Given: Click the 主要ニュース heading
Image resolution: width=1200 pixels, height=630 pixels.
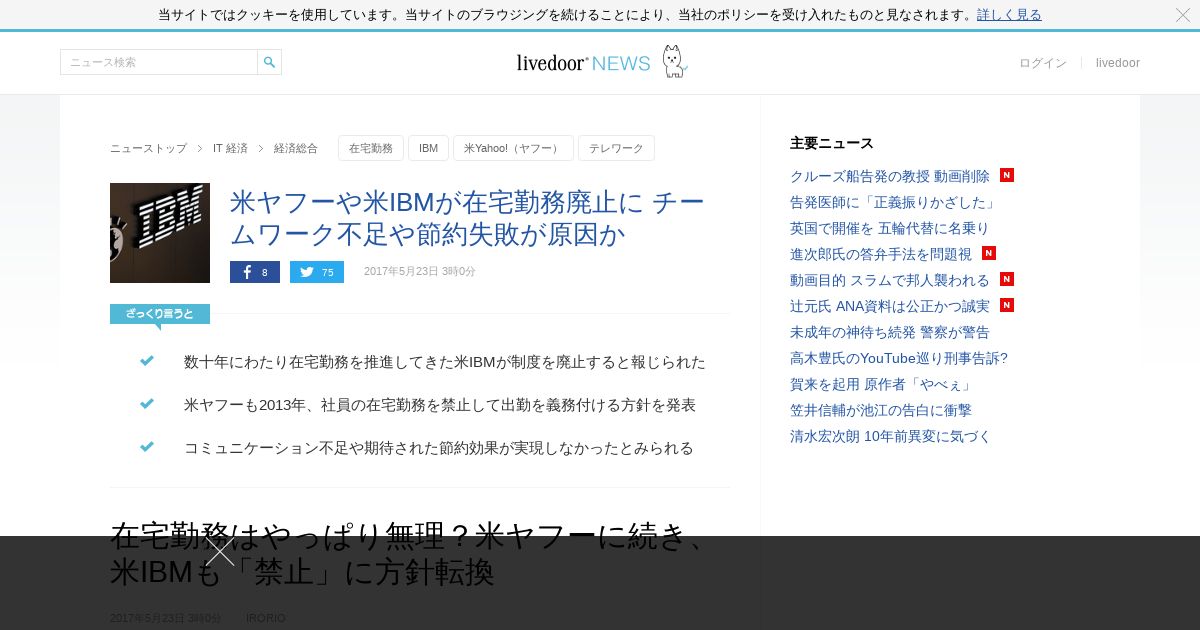Looking at the screenshot, I should pyautogui.click(x=832, y=143).
